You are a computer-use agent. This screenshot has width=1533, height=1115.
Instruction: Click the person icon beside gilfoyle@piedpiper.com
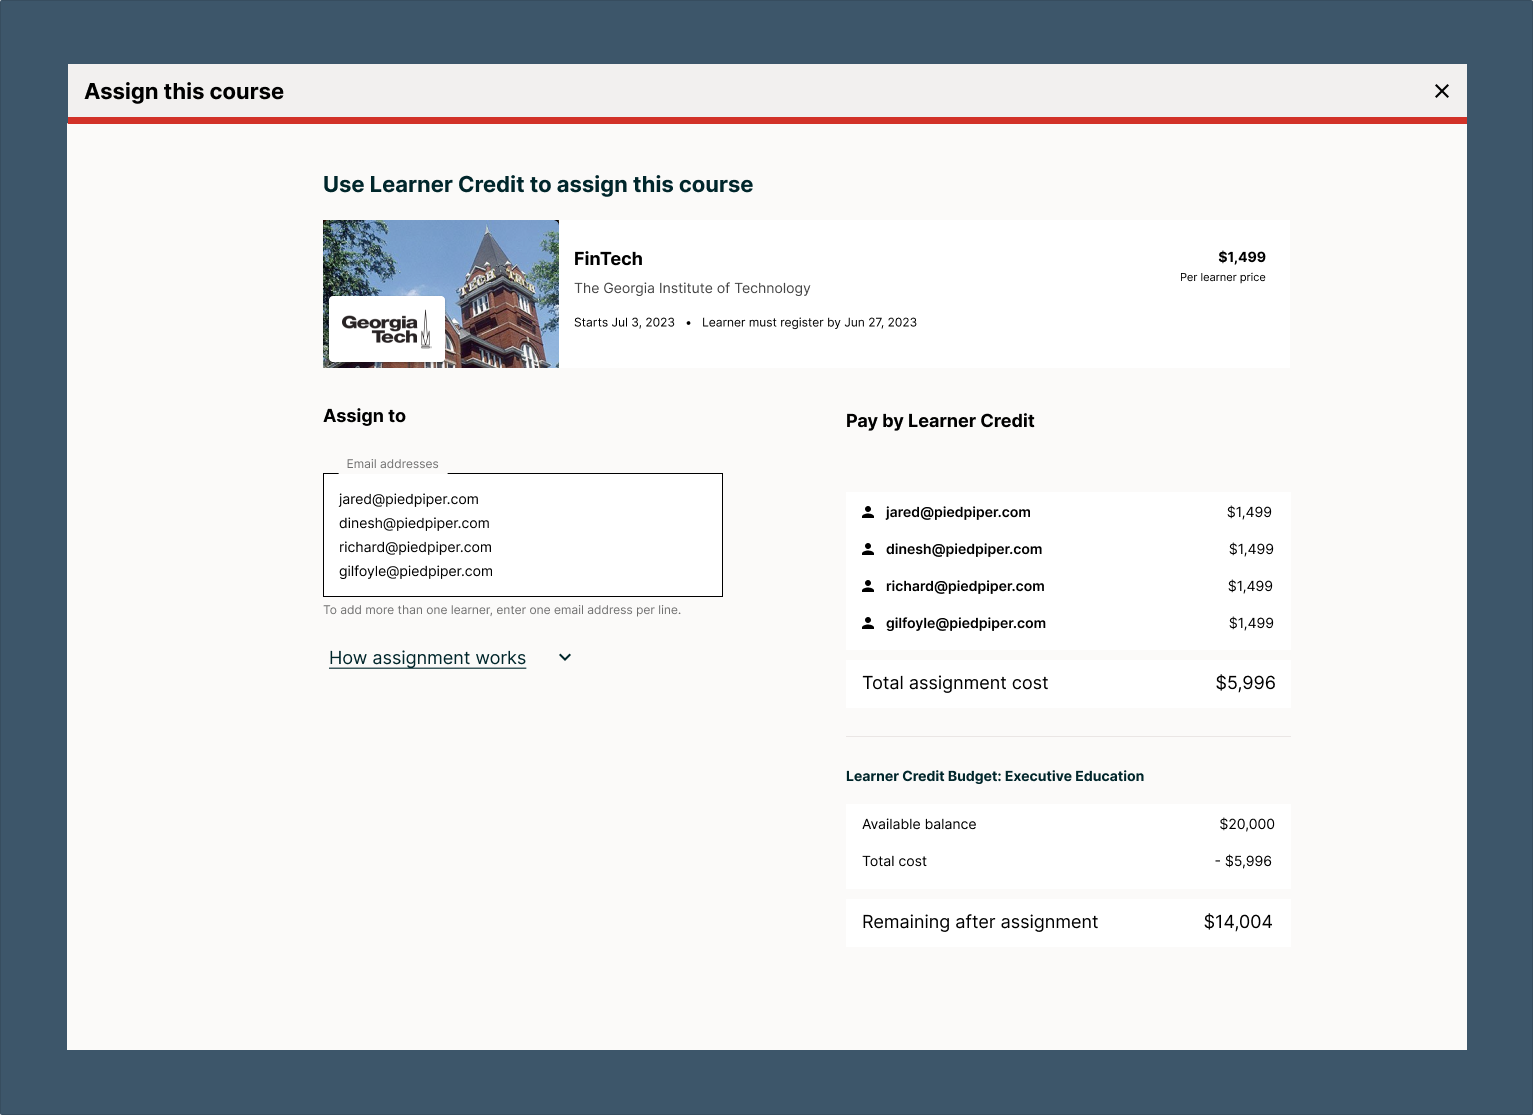[x=868, y=623]
